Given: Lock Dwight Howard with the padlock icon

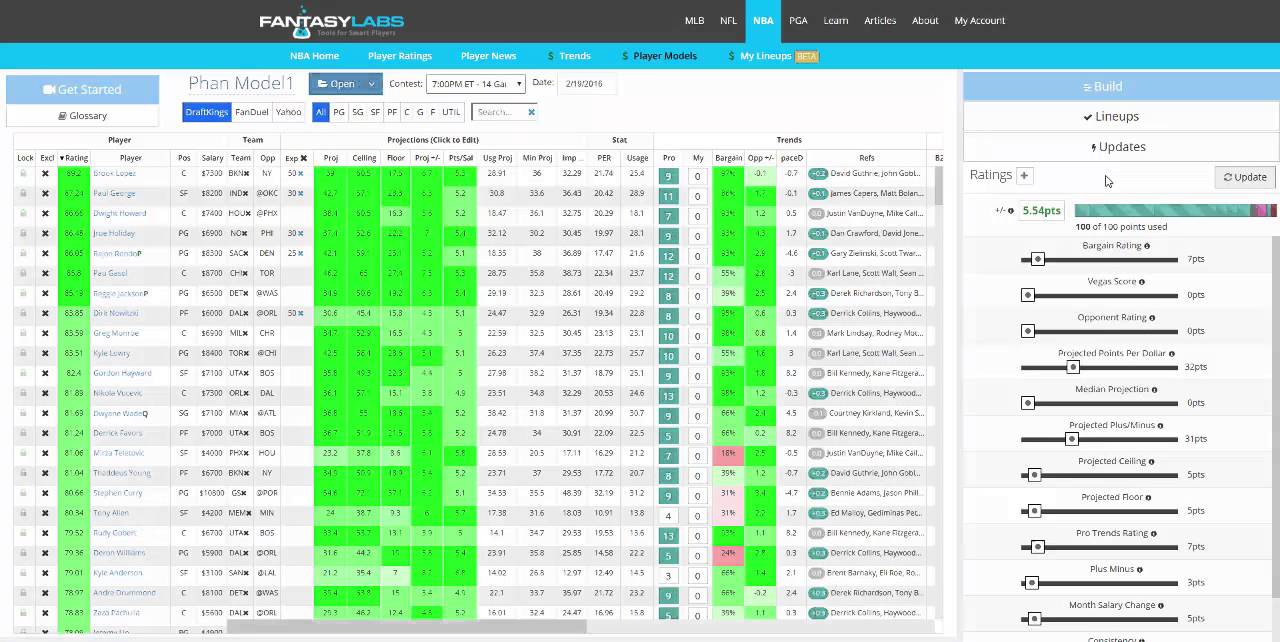Looking at the screenshot, I should (x=24, y=213).
